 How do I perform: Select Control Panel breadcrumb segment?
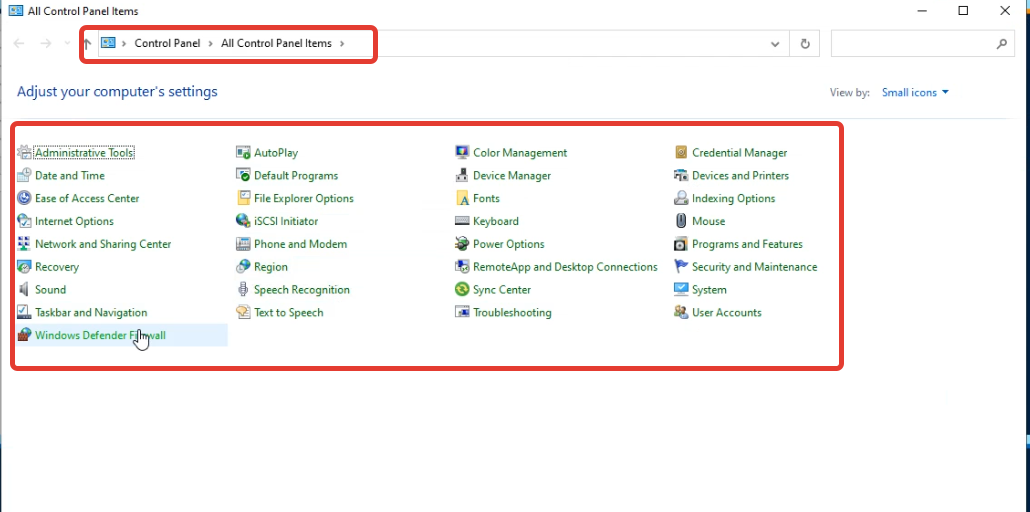coord(168,44)
